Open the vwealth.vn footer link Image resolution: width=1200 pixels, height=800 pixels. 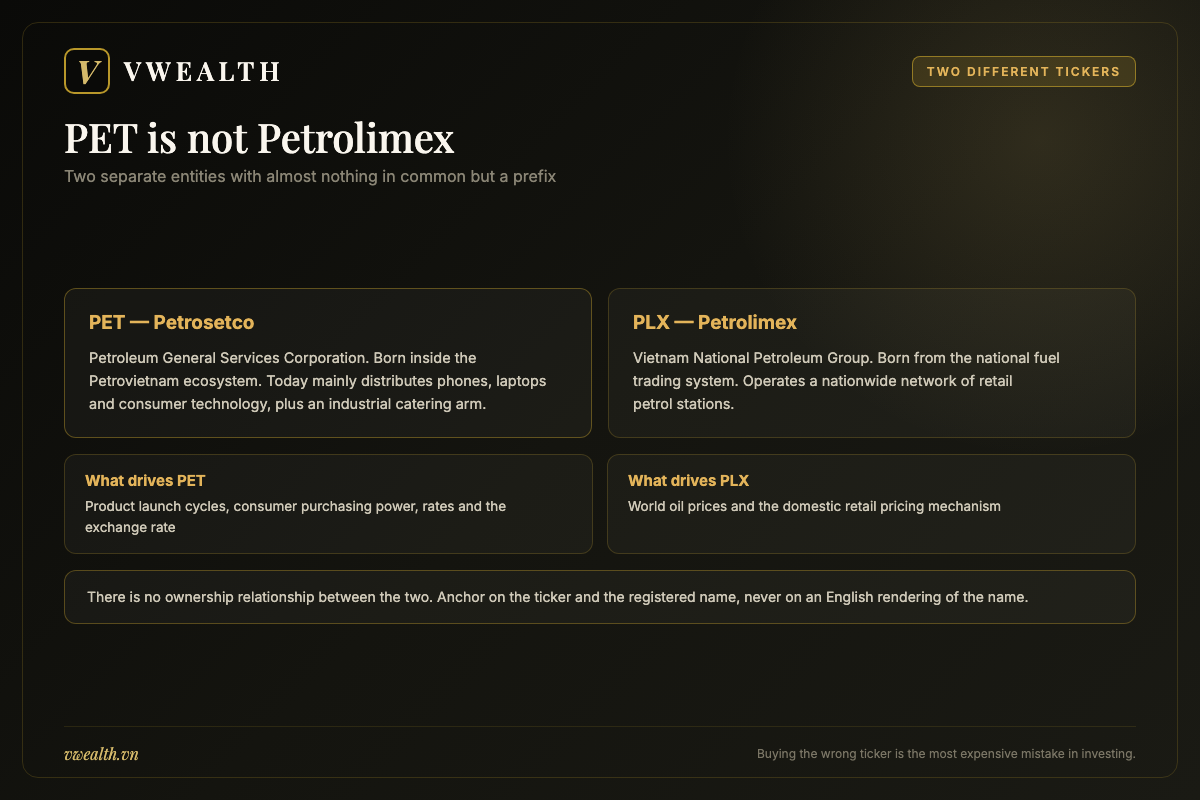[101, 754]
